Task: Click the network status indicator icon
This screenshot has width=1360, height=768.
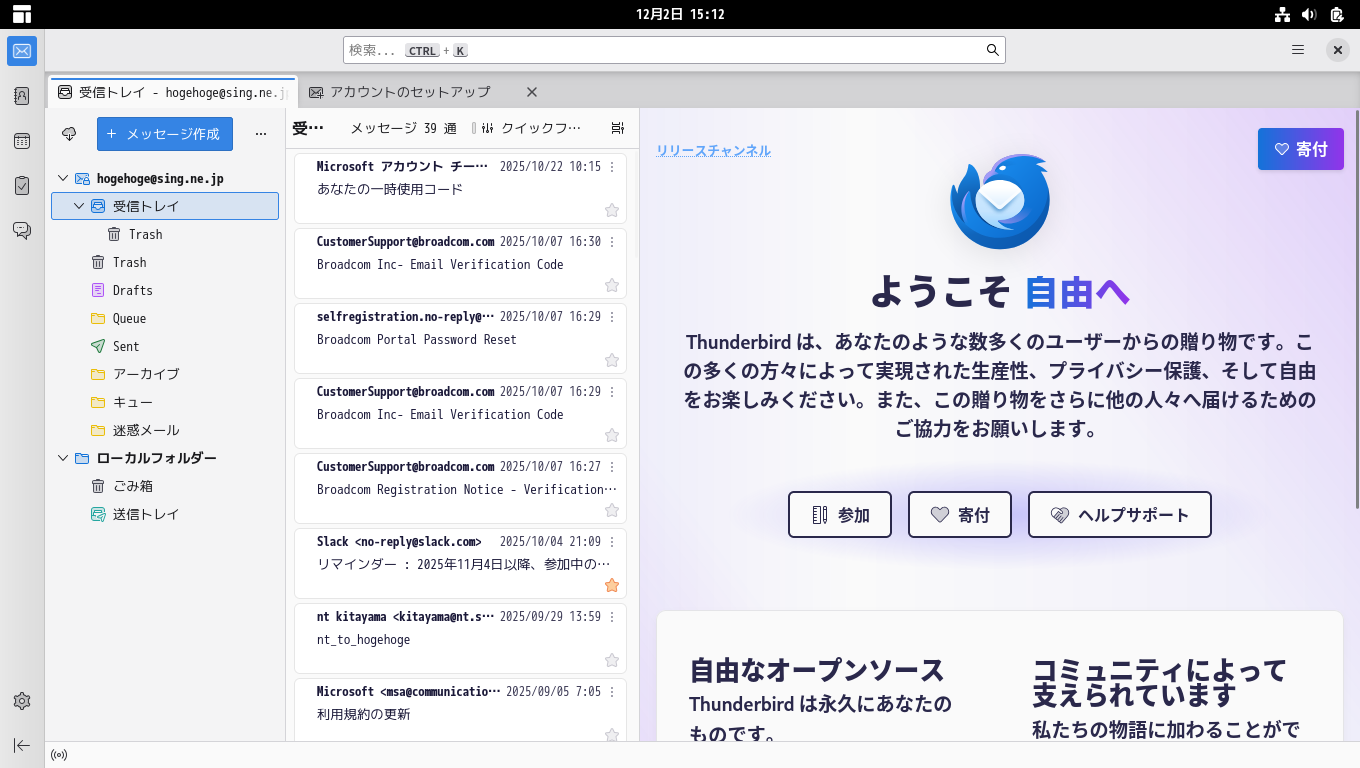Action: (58, 755)
